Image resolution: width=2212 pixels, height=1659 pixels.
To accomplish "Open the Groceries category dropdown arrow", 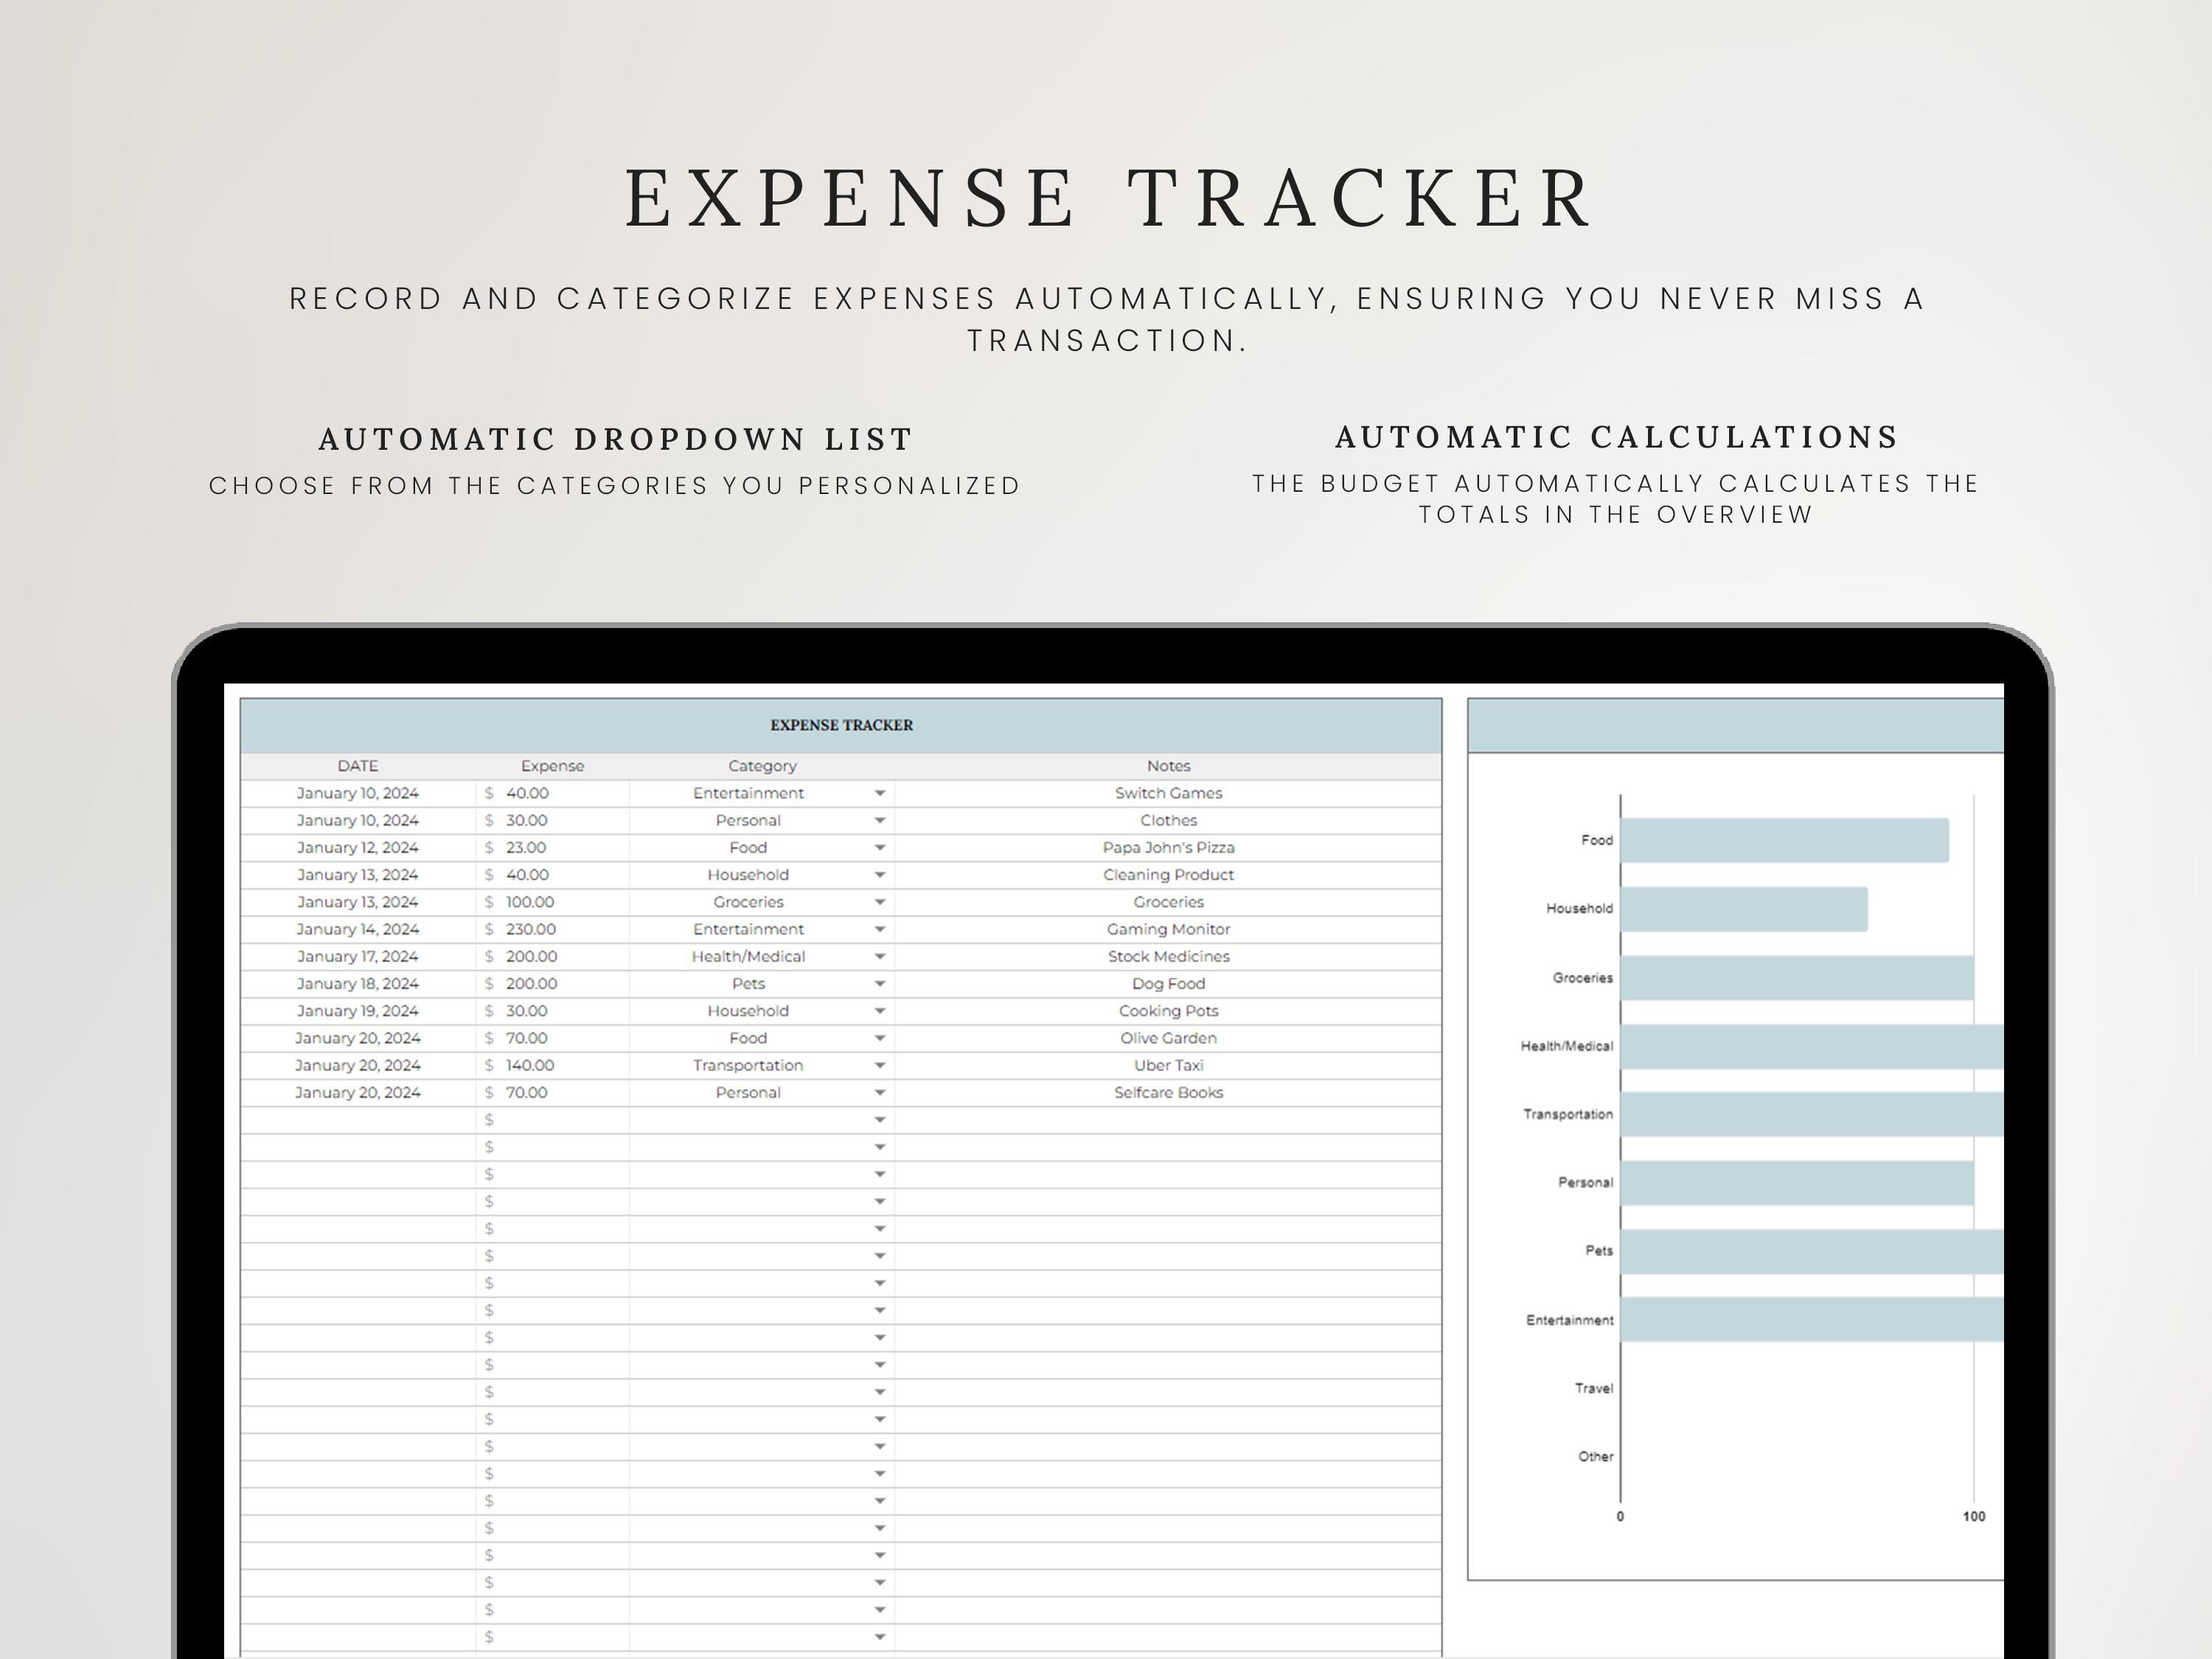I will [880, 901].
